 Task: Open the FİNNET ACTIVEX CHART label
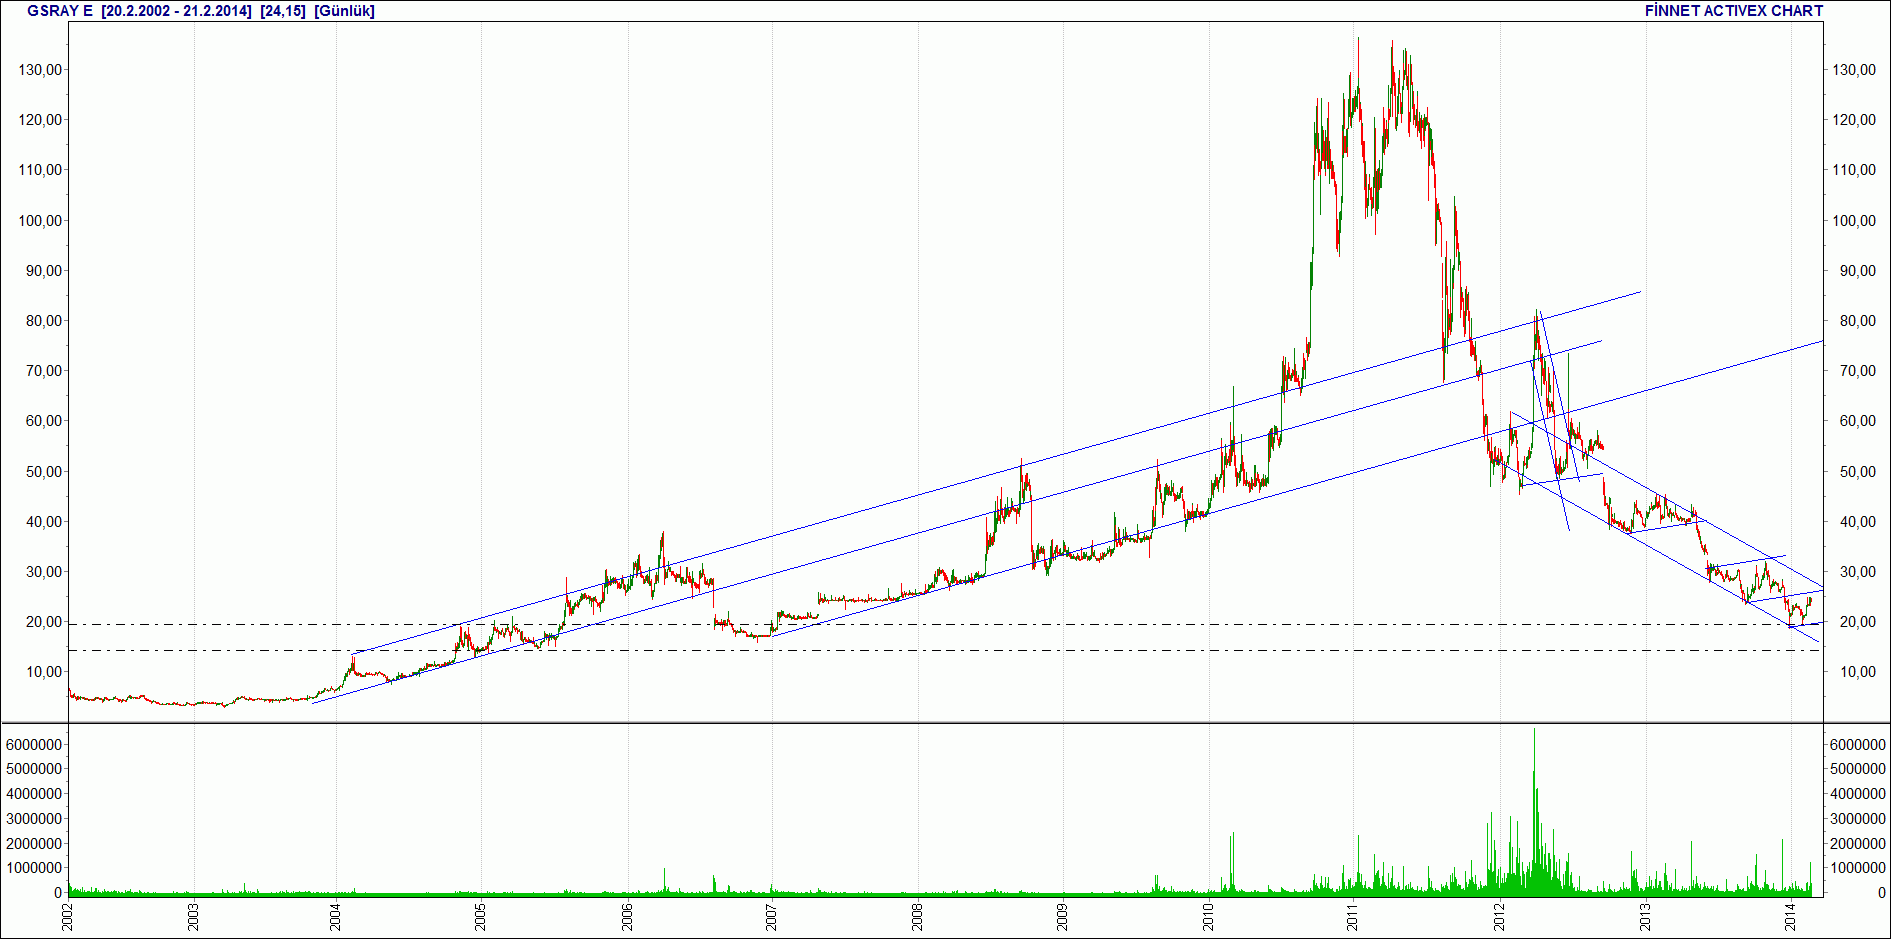1734,11
